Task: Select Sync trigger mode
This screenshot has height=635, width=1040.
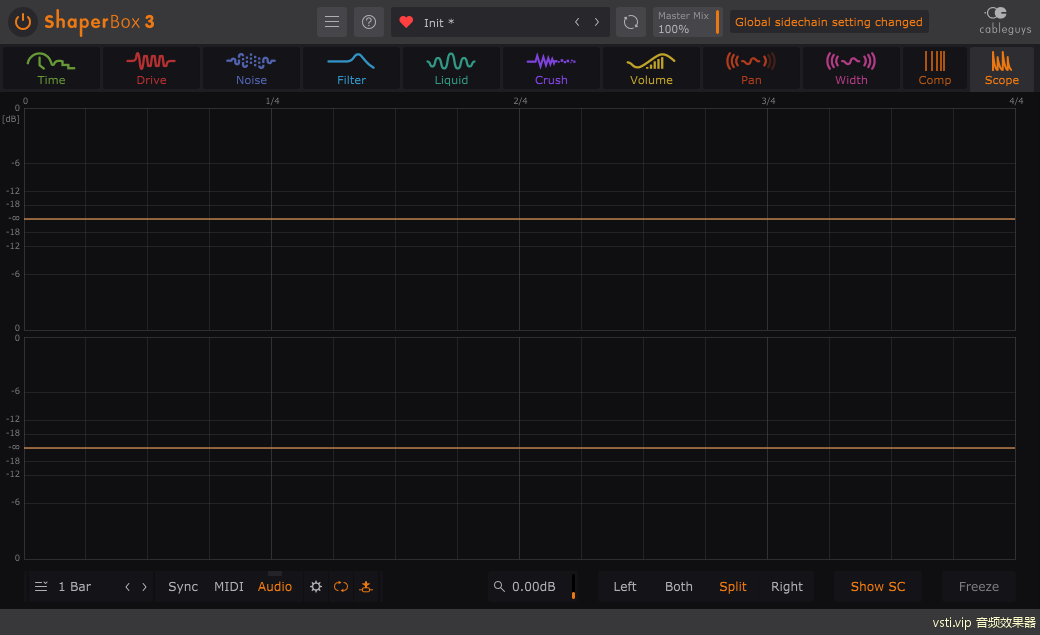Action: point(183,587)
